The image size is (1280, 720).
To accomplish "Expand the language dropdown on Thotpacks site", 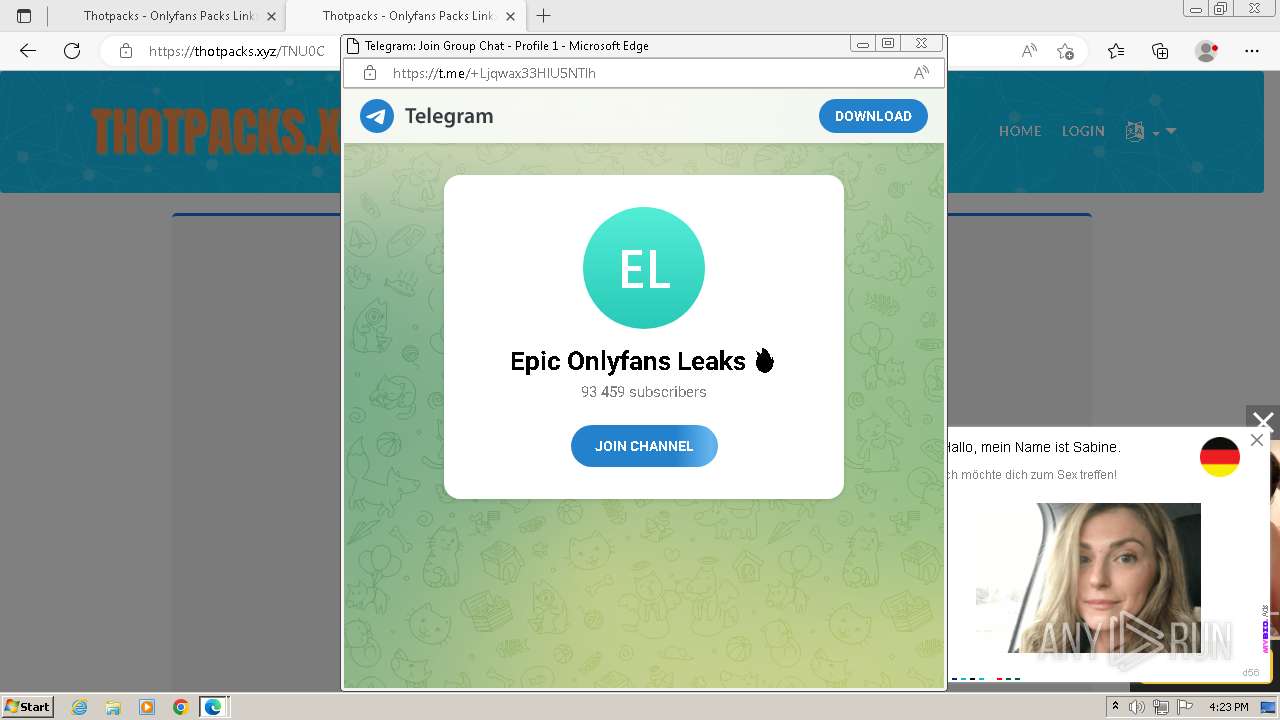I will [1150, 131].
